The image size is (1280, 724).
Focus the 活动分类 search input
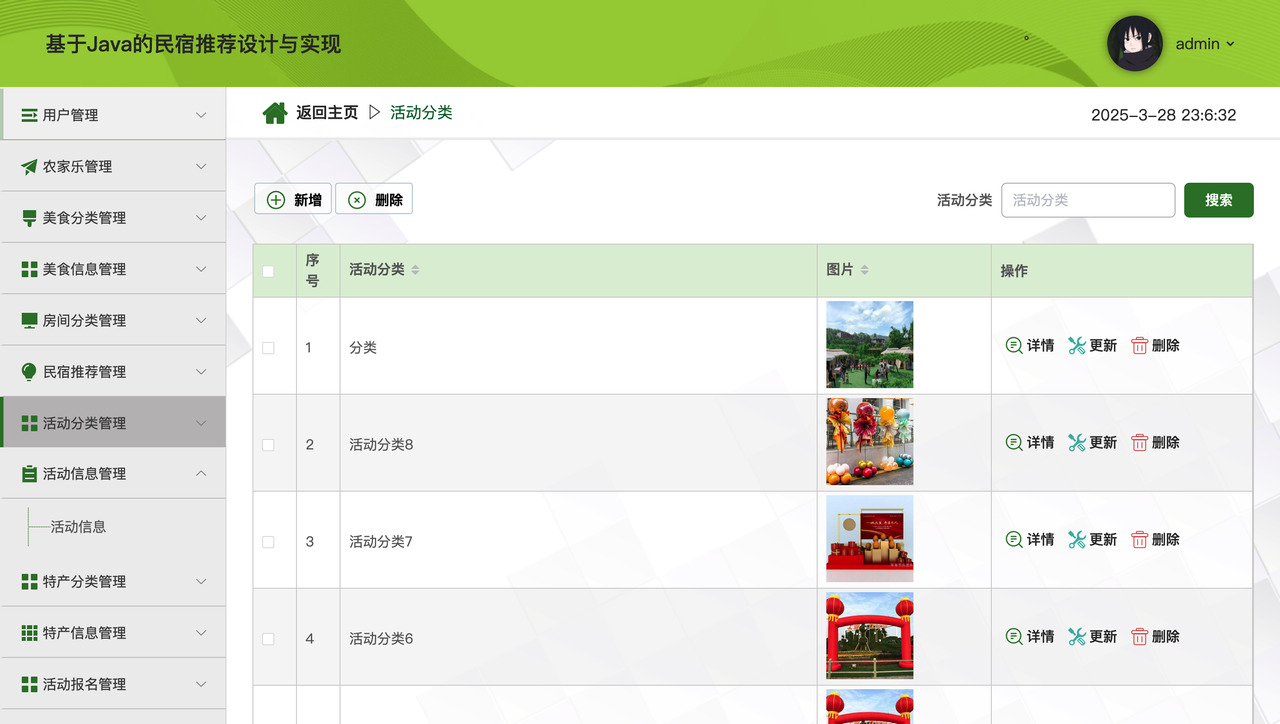coord(1088,200)
